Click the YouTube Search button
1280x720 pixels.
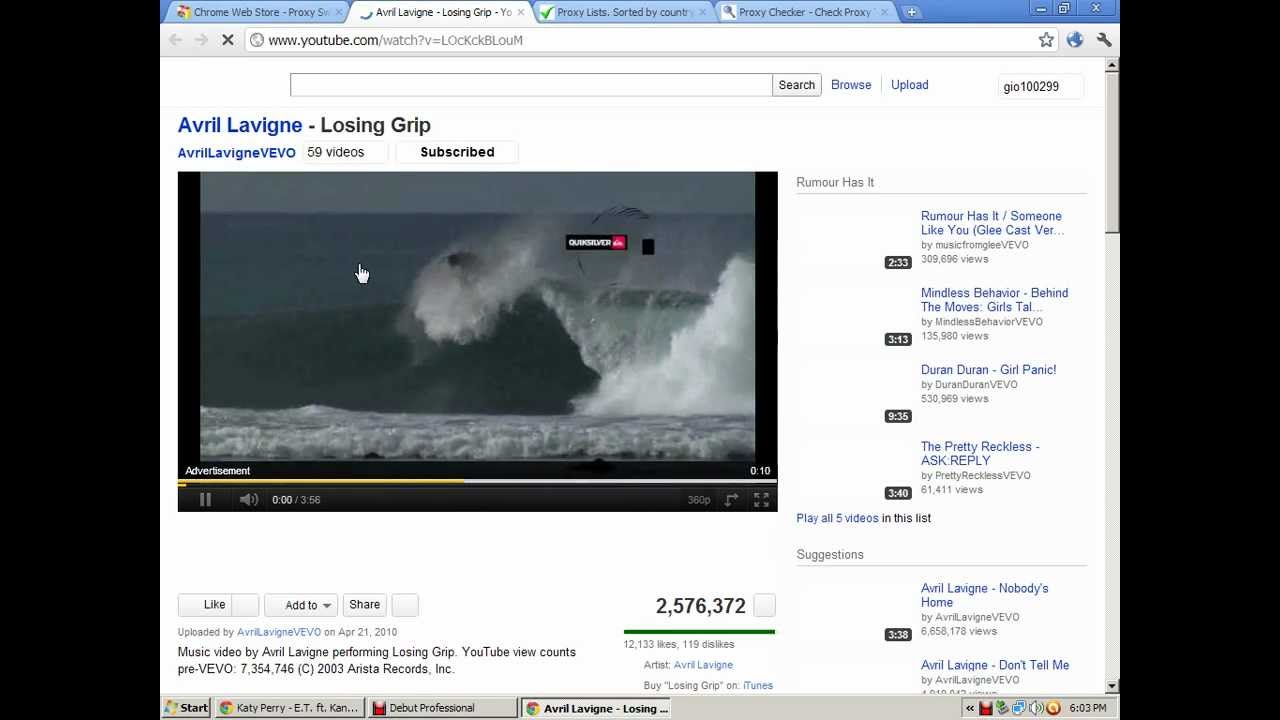797,85
